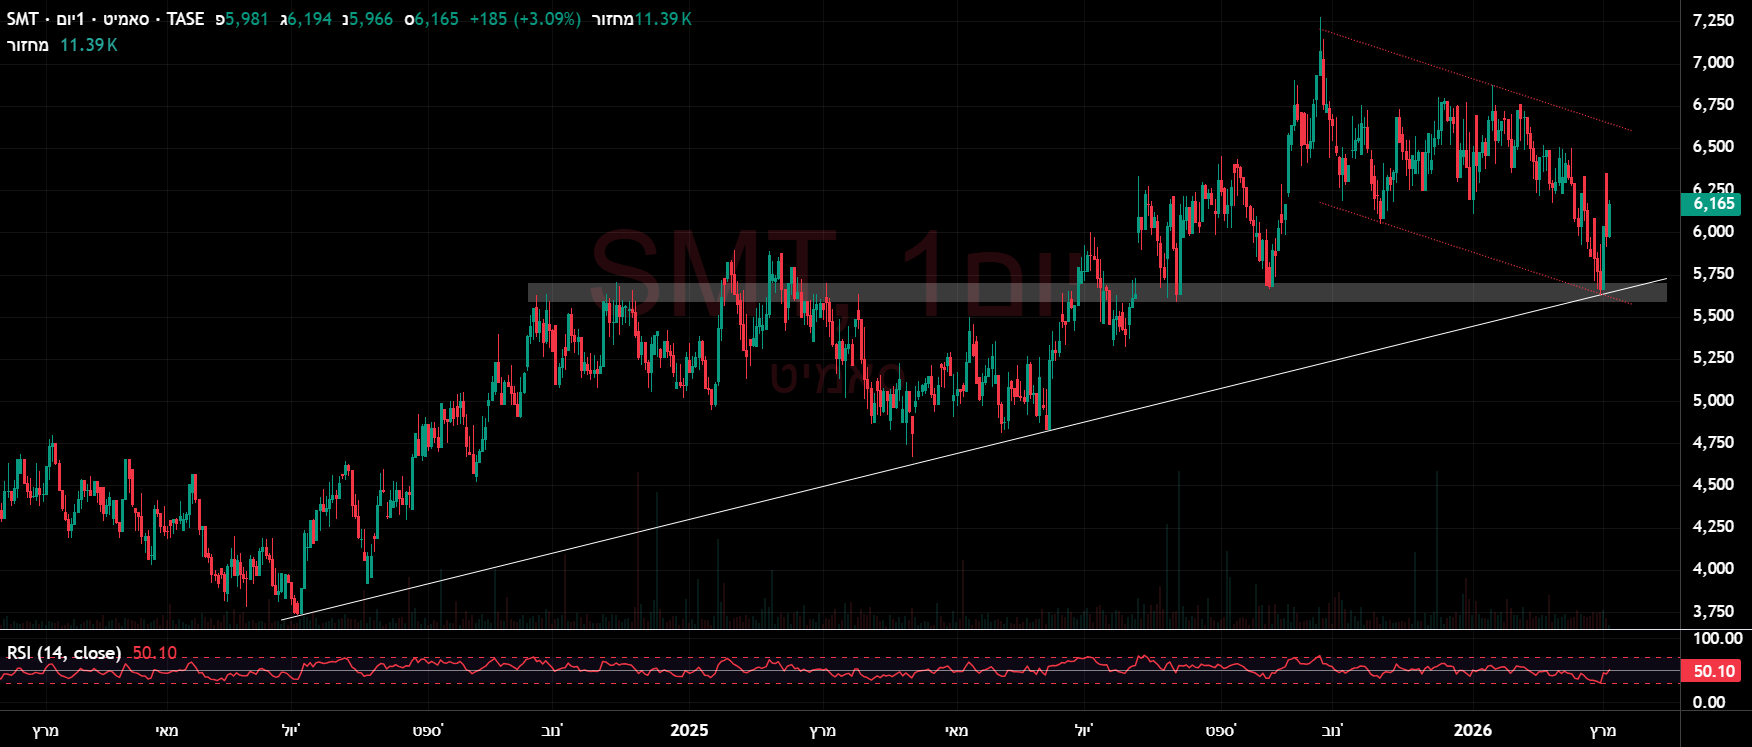Click the RSI legend value 50.10
The height and width of the screenshot is (747, 1752).
point(154,653)
